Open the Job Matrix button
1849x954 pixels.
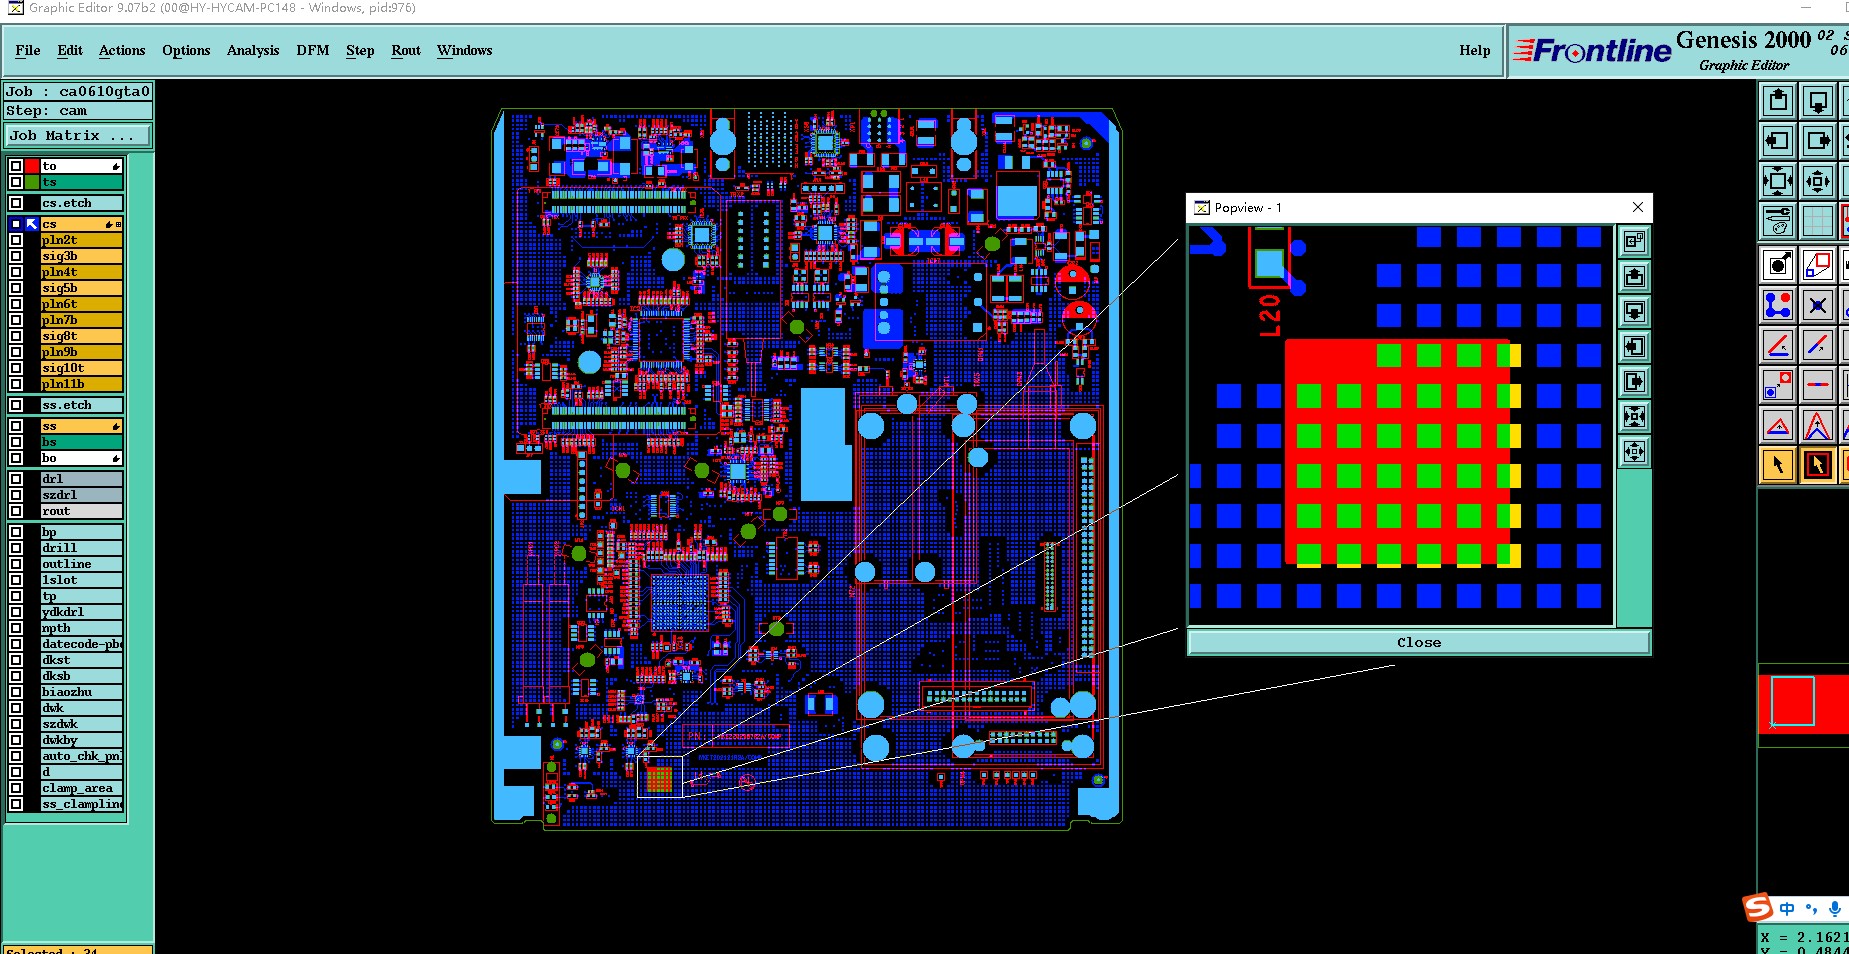(79, 135)
